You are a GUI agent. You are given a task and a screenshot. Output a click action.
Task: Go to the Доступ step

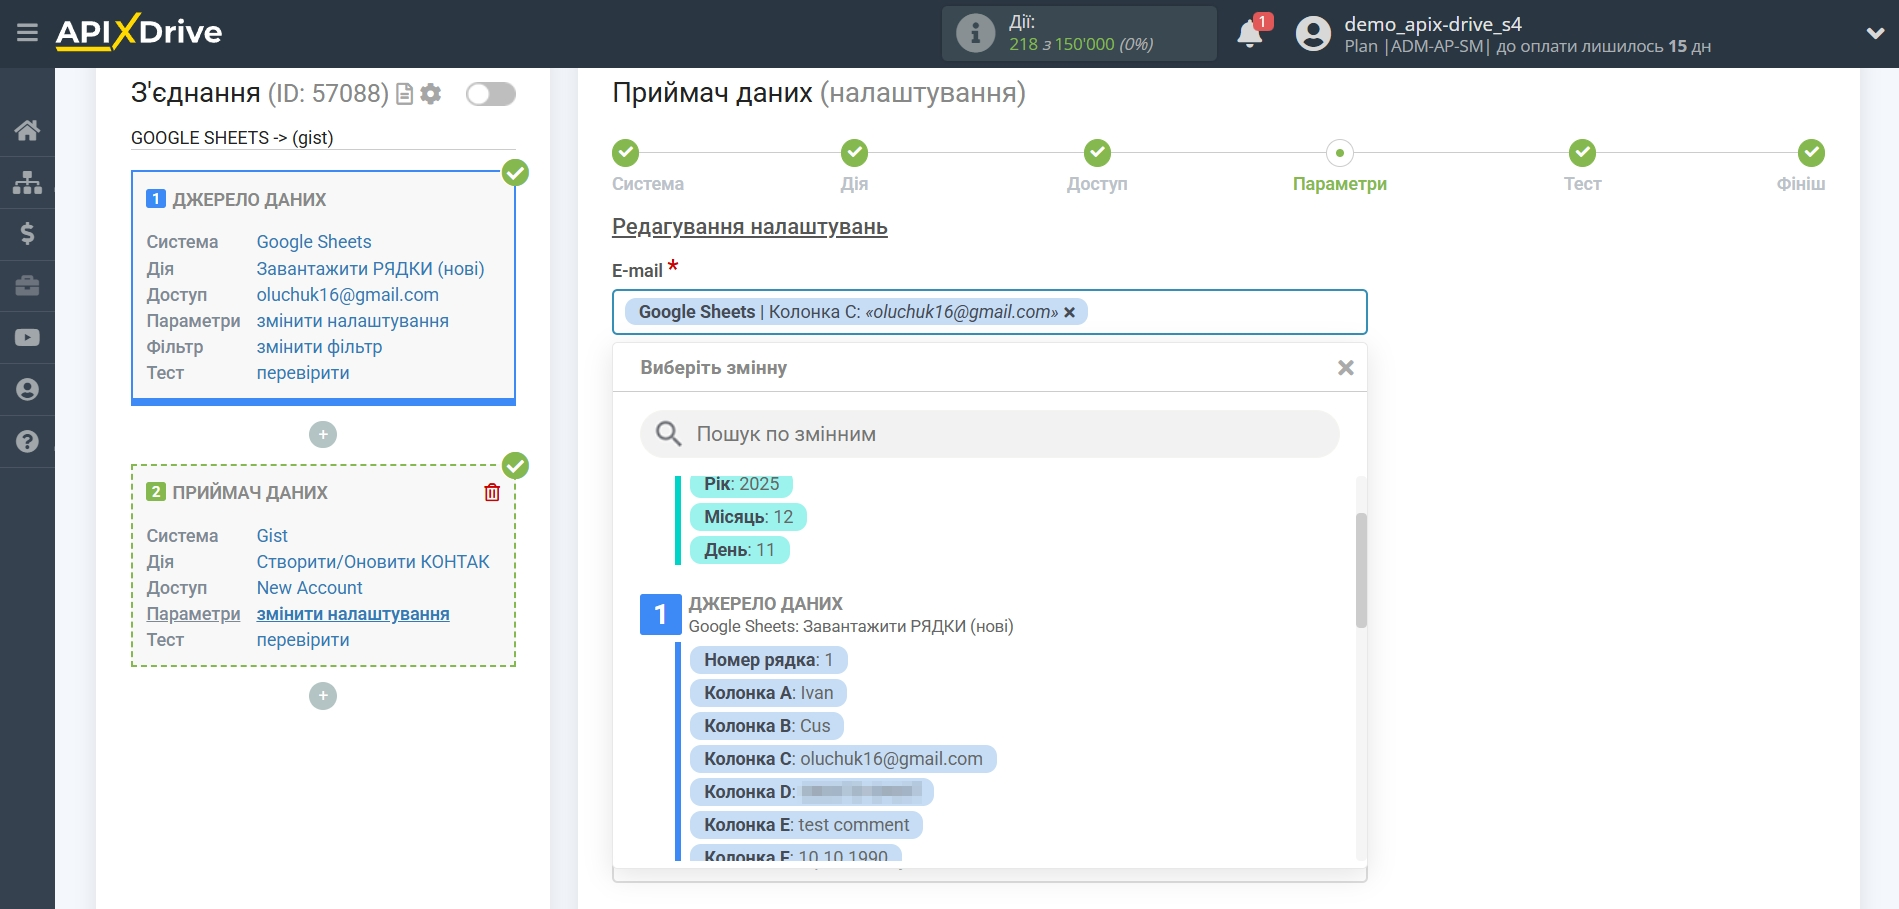click(1097, 154)
